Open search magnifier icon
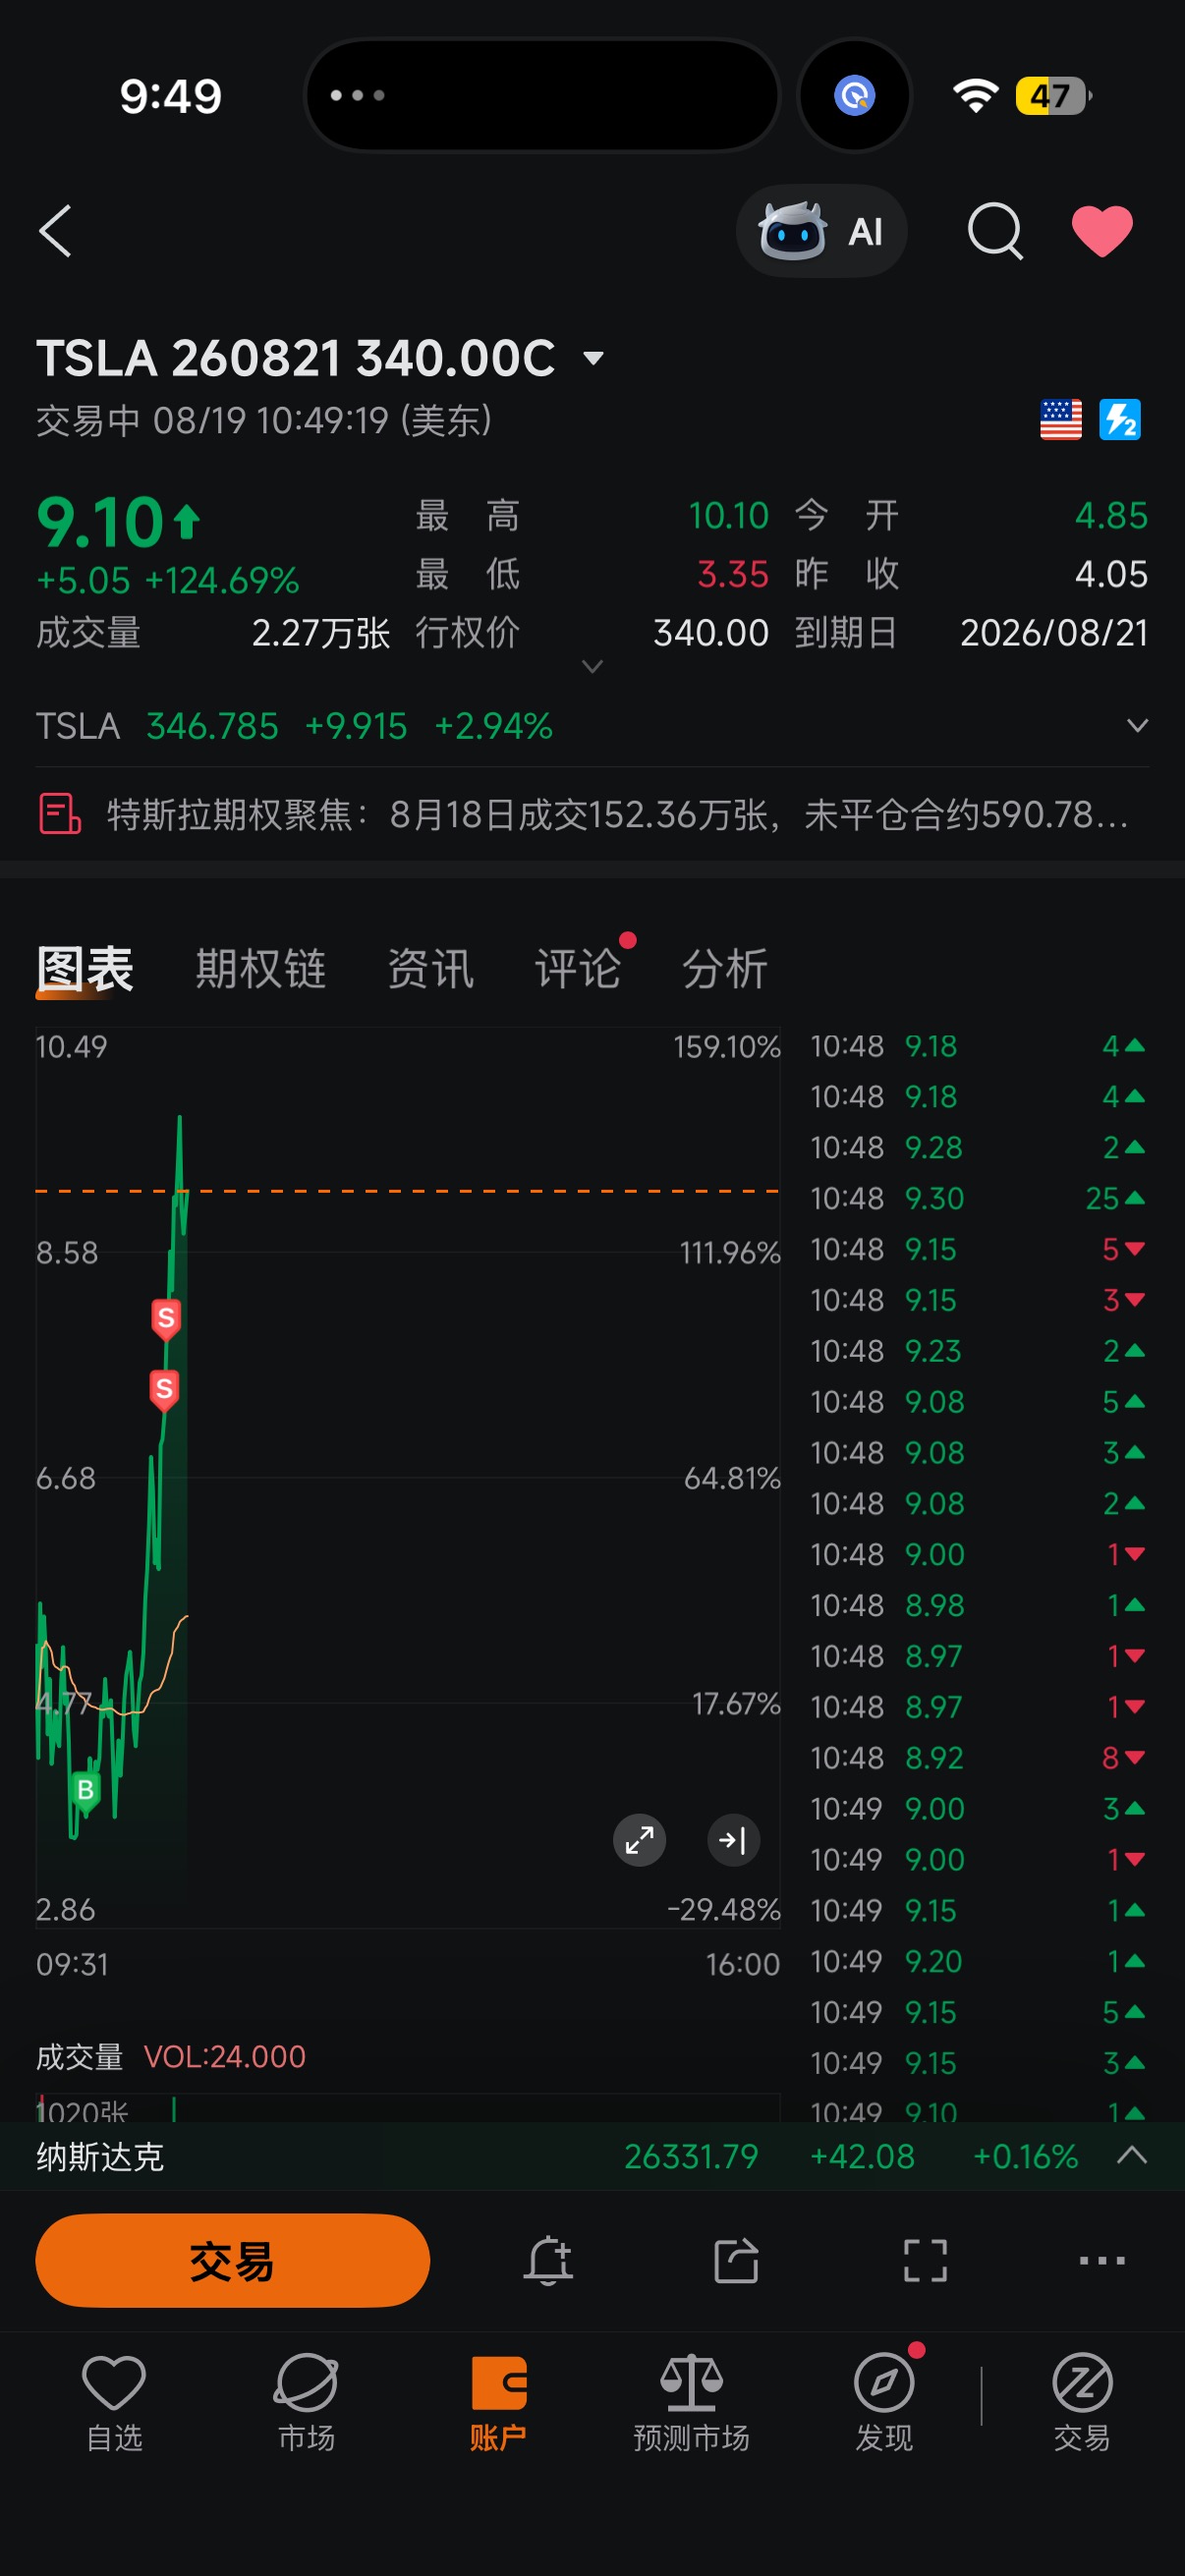The height and width of the screenshot is (2576, 1185). pos(995,231)
